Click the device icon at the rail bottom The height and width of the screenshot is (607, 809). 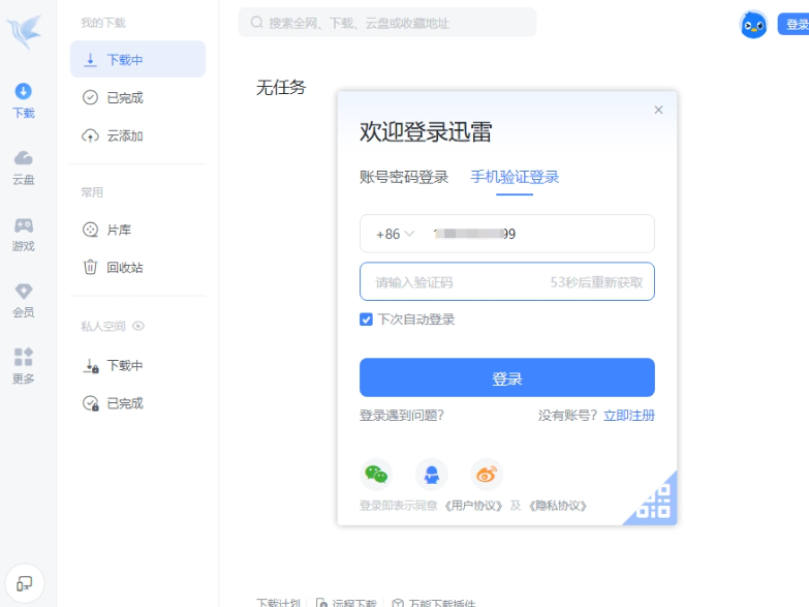(24, 584)
